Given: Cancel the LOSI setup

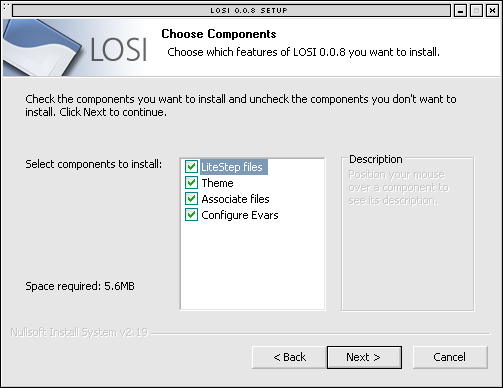Looking at the screenshot, I should click(450, 357).
